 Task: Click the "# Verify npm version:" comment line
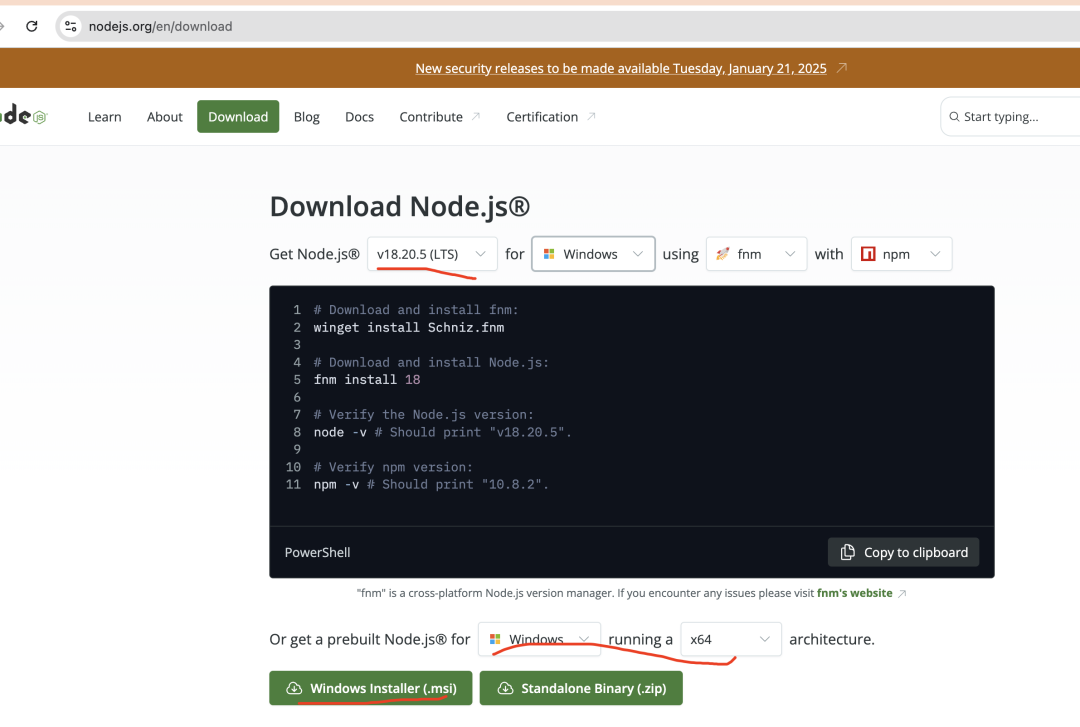pos(393,467)
